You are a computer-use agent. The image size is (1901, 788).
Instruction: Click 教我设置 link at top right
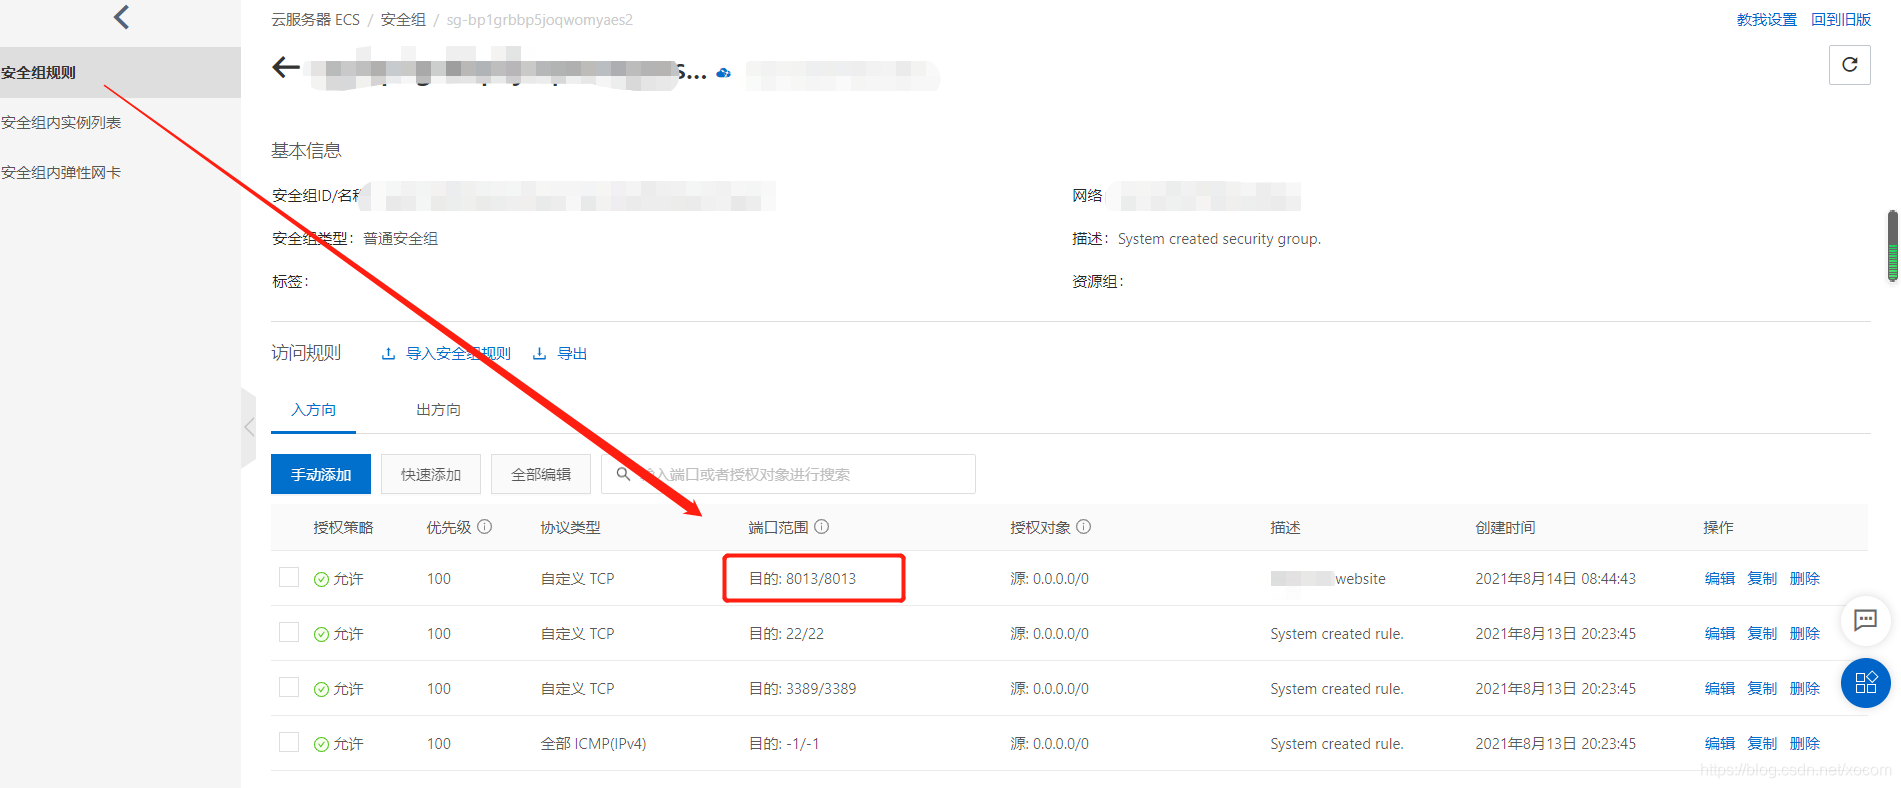click(x=1767, y=20)
